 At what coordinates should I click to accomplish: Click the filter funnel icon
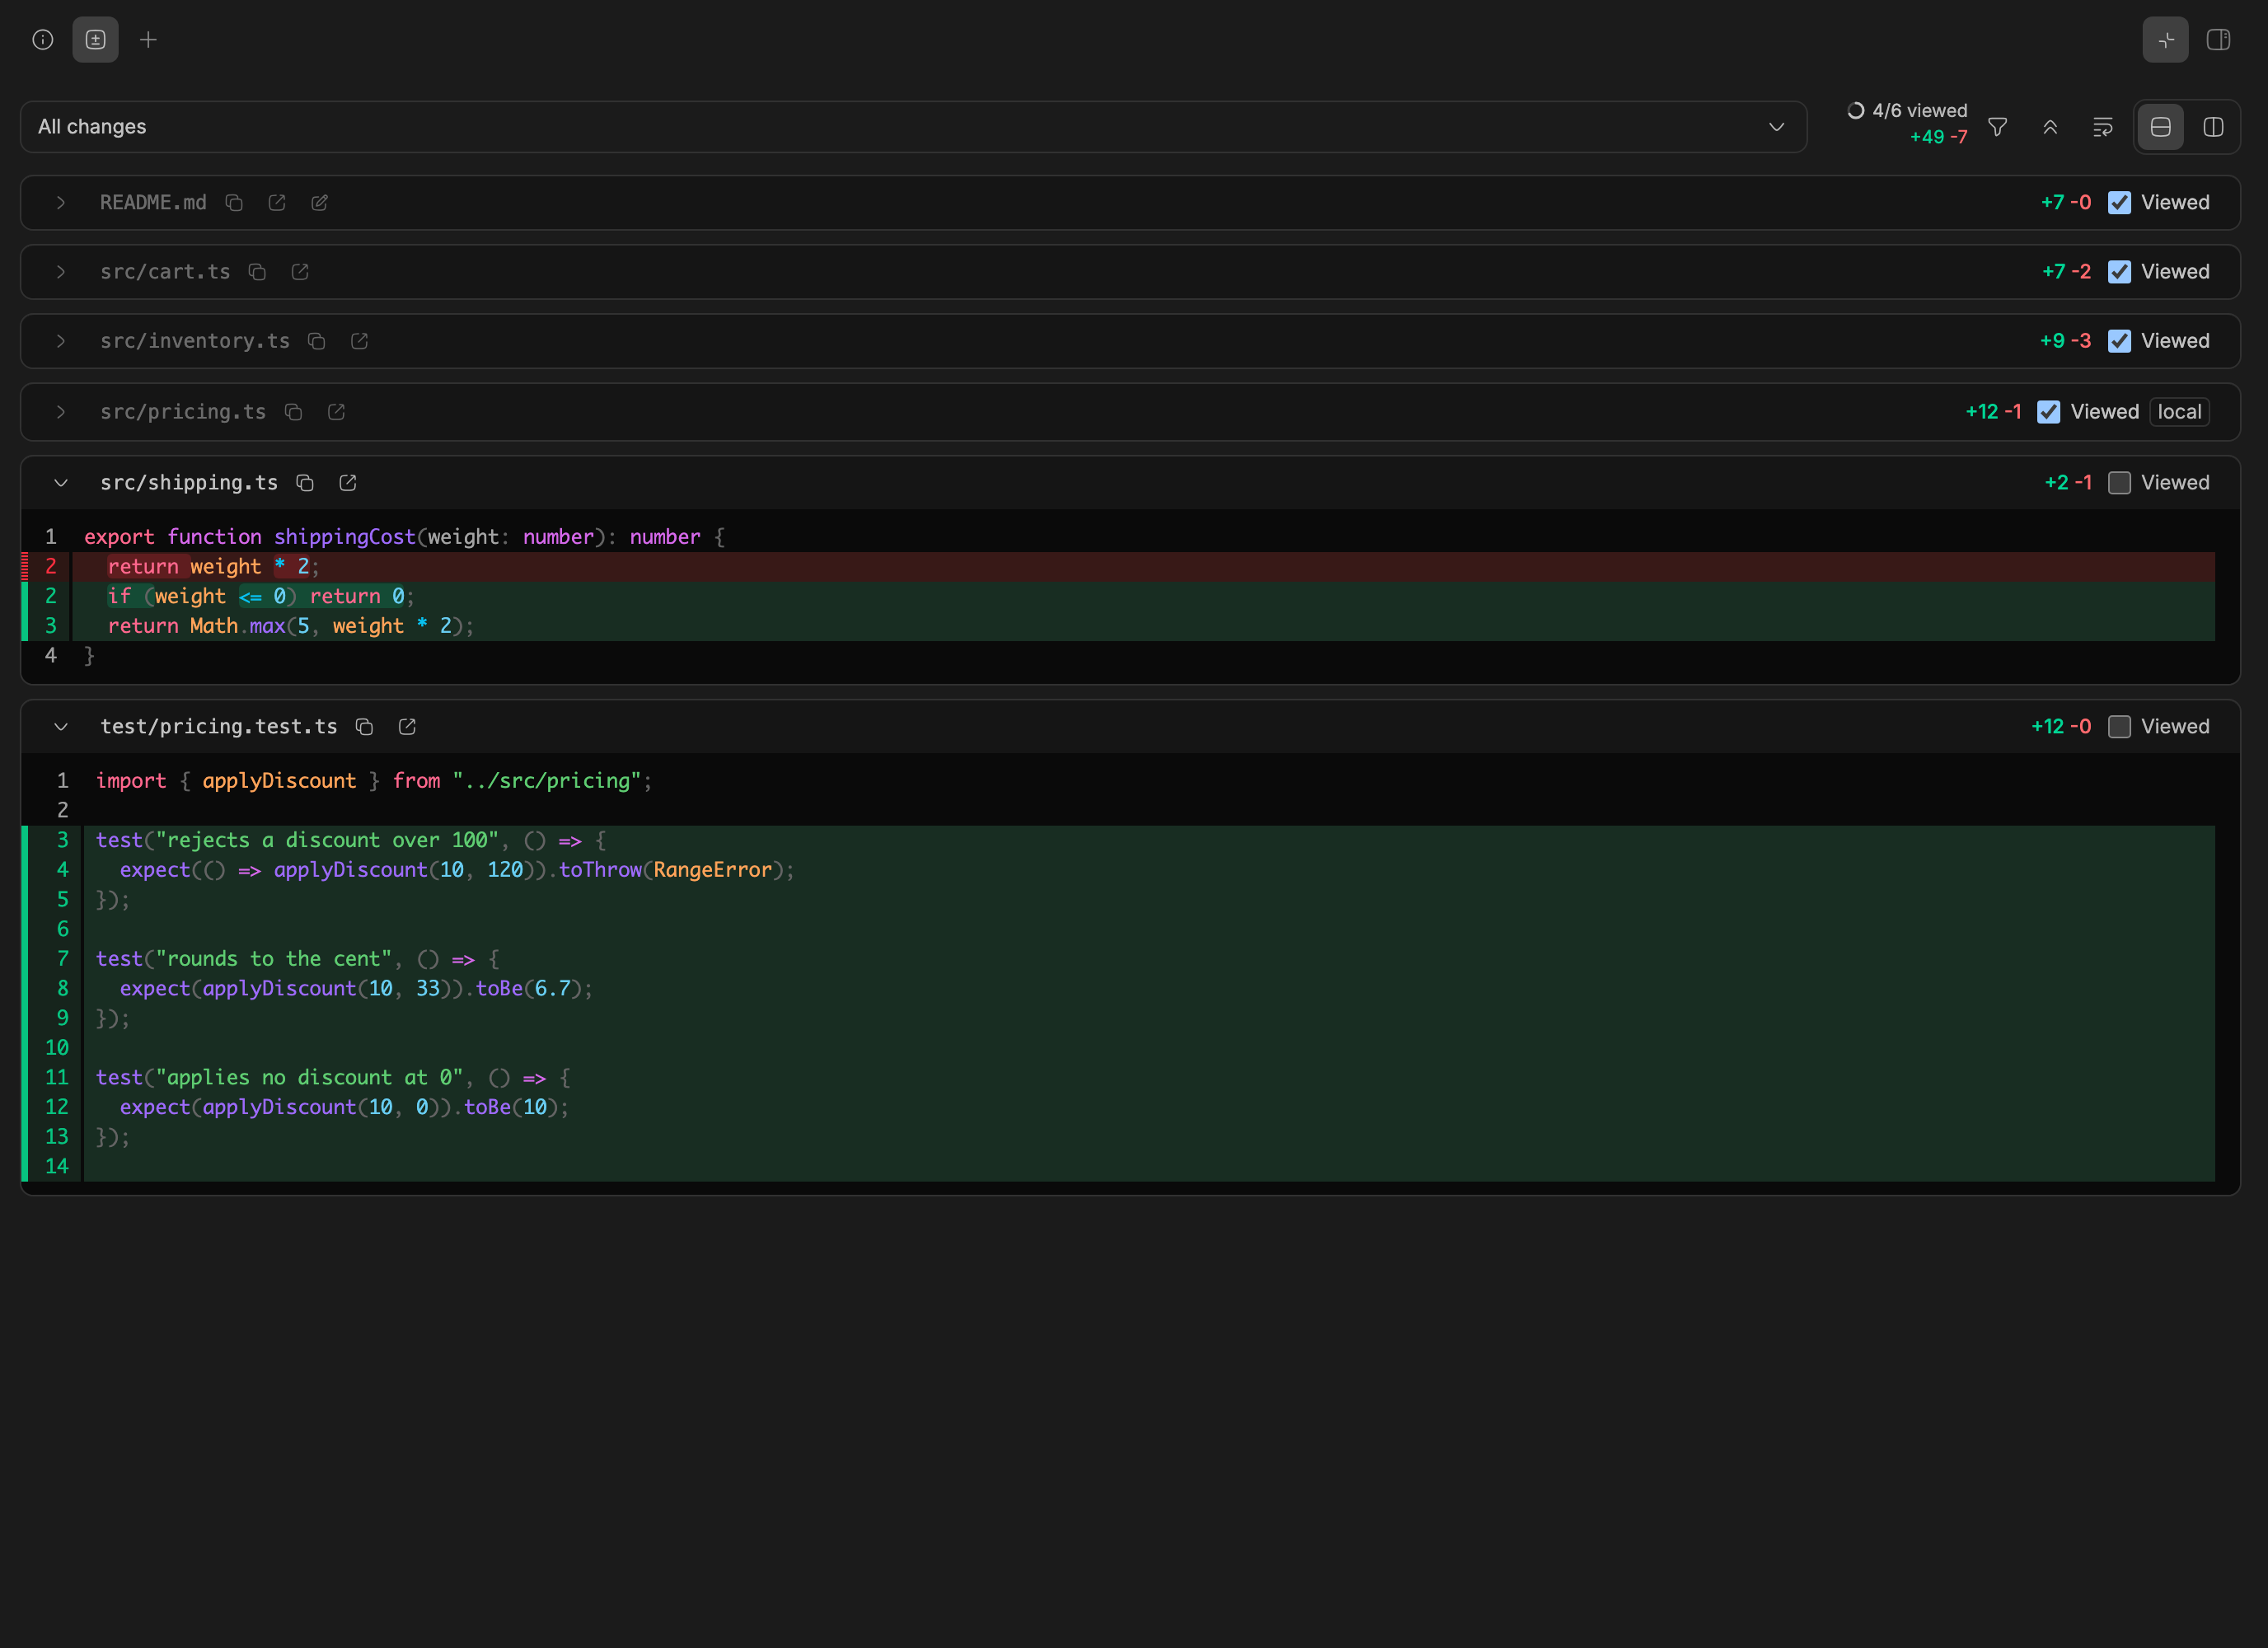point(1997,127)
